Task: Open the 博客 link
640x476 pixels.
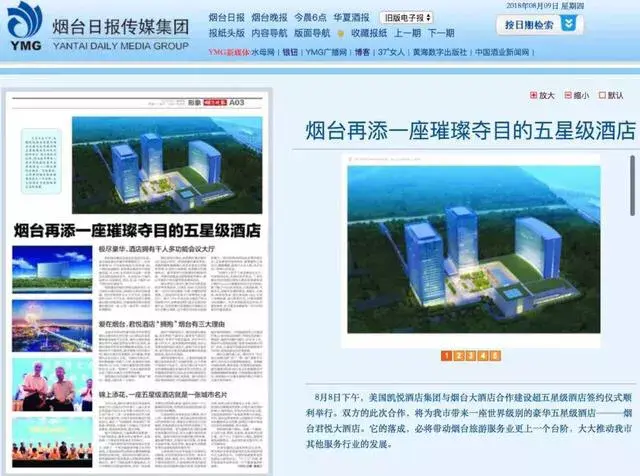Action: pyautogui.click(x=362, y=52)
